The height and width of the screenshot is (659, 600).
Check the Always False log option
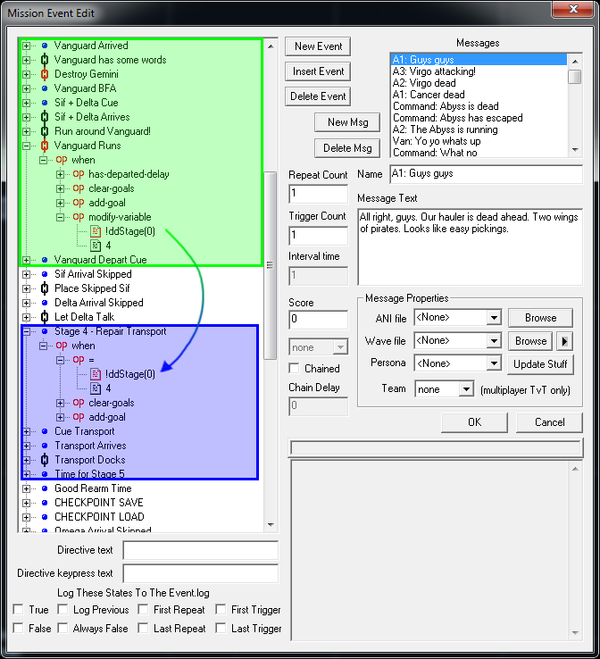point(64,628)
